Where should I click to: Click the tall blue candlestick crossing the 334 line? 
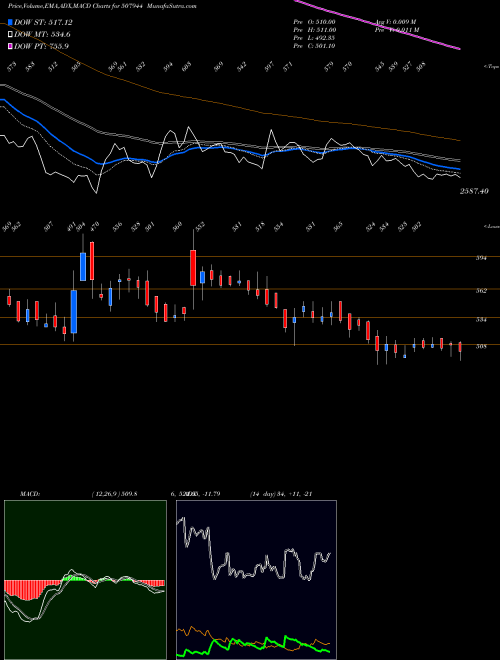[x=74, y=311]
